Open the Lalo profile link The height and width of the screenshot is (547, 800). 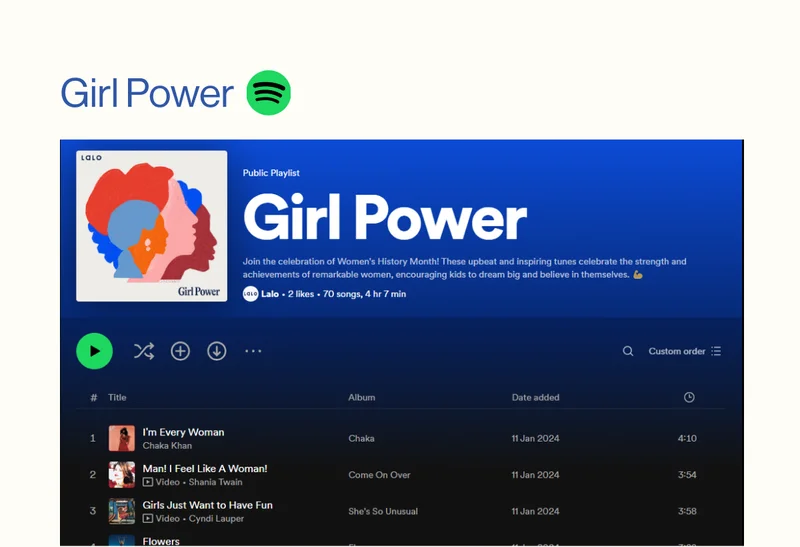270,294
